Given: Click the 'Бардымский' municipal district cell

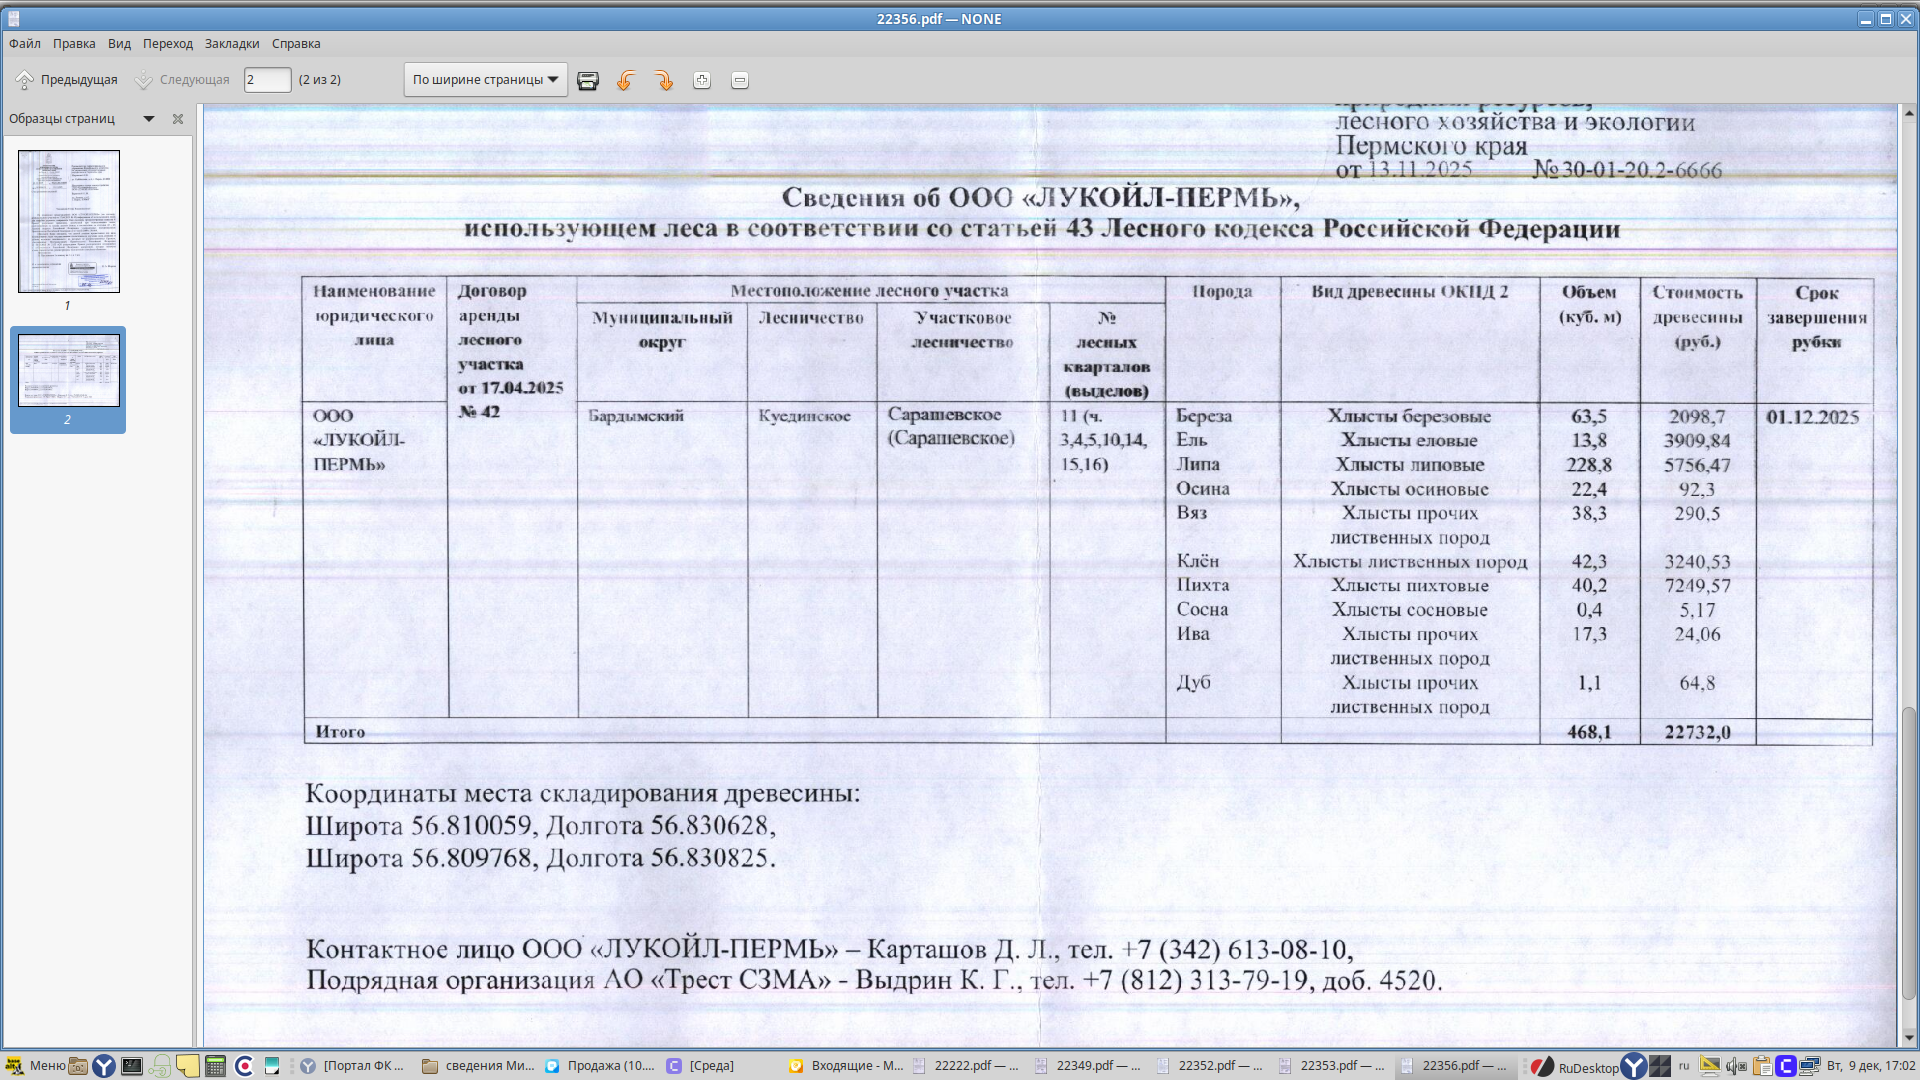Looking at the screenshot, I should coord(636,416).
